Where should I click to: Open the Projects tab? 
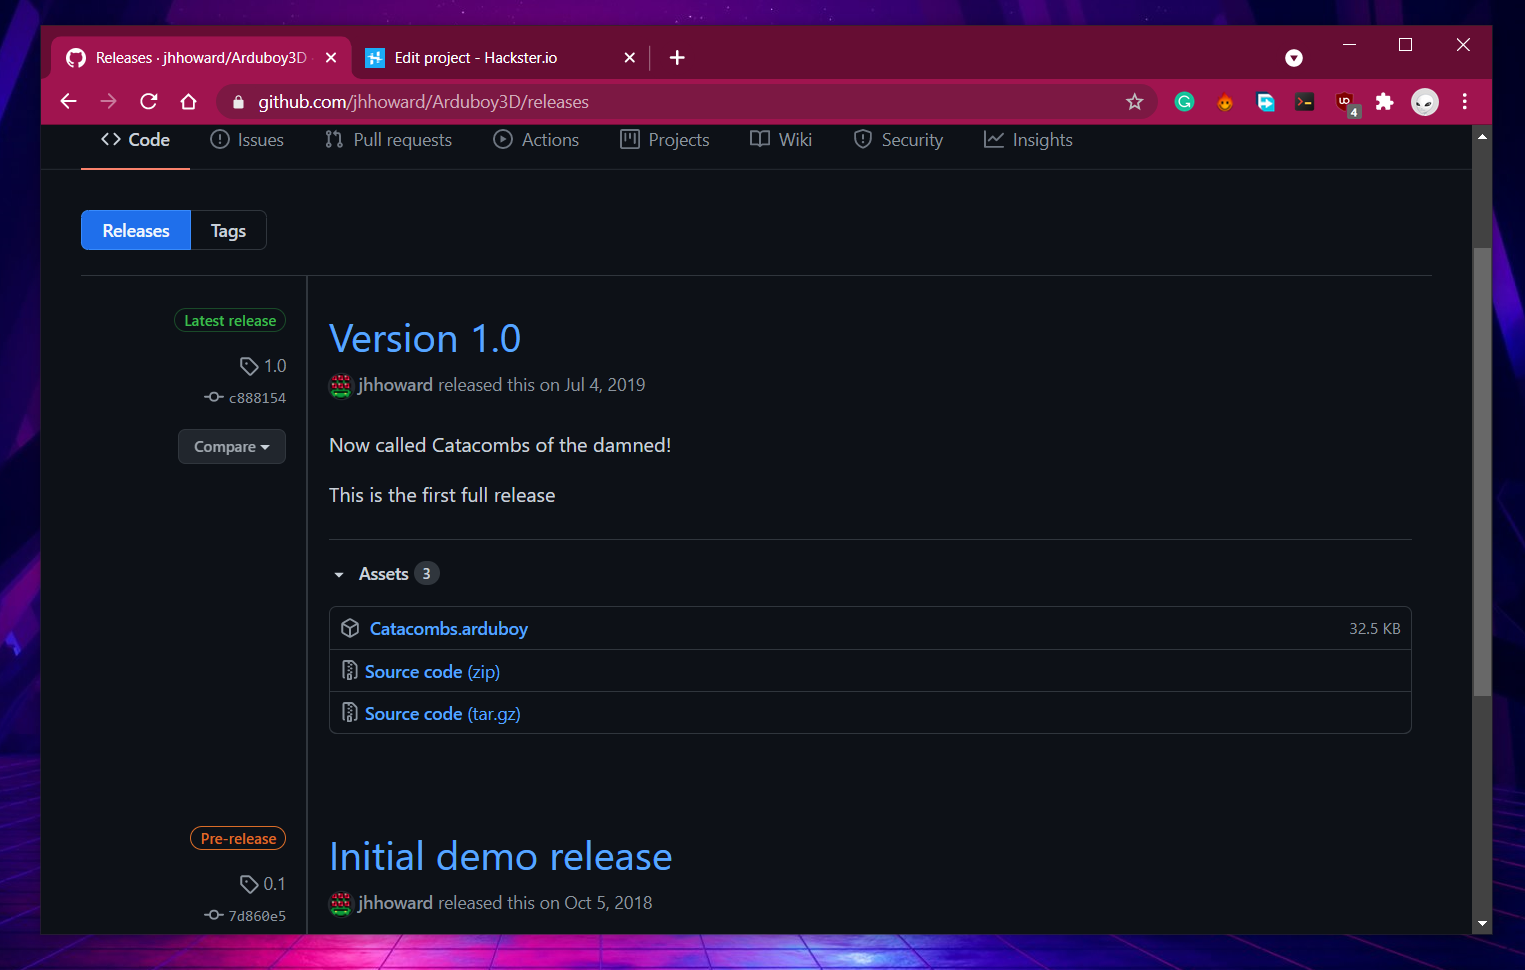point(664,140)
